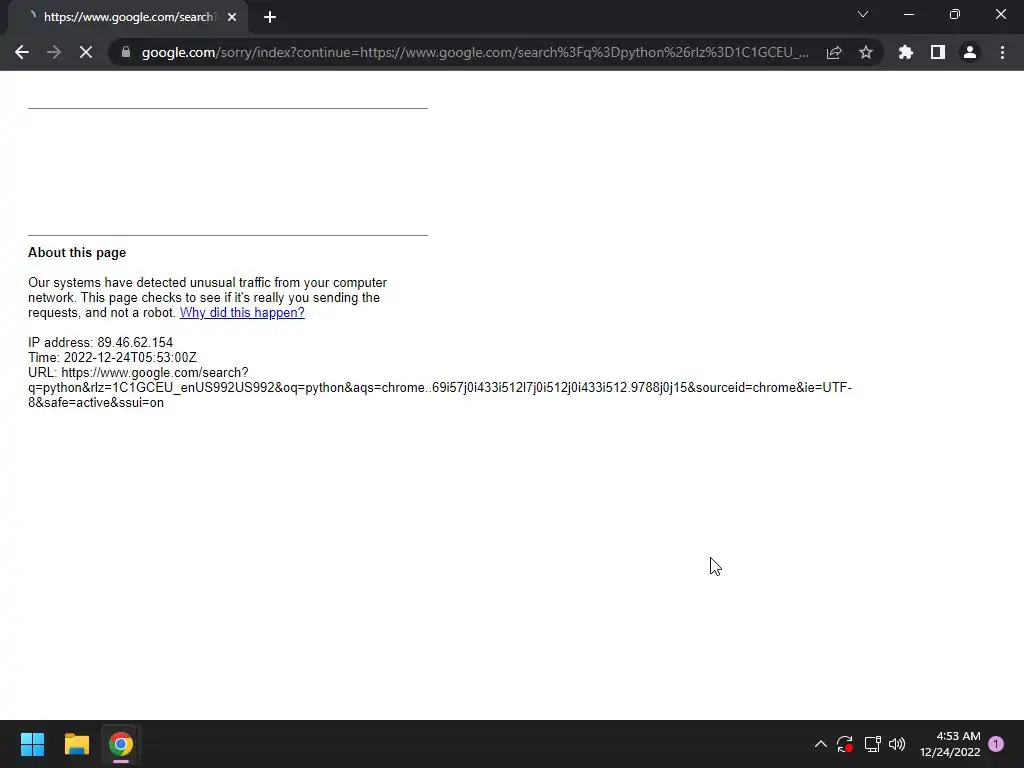View site information lock icon

pos(126,52)
